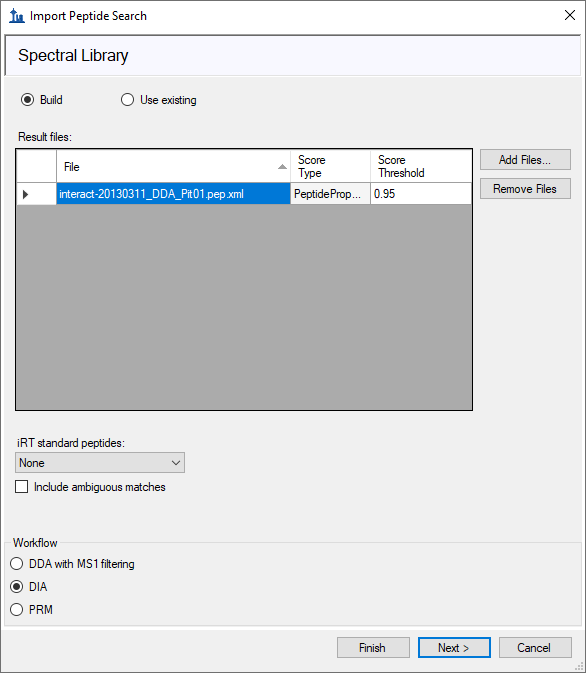This screenshot has width=586, height=673.
Task: Click the PeptideProp... score type cell
Action: [330, 194]
